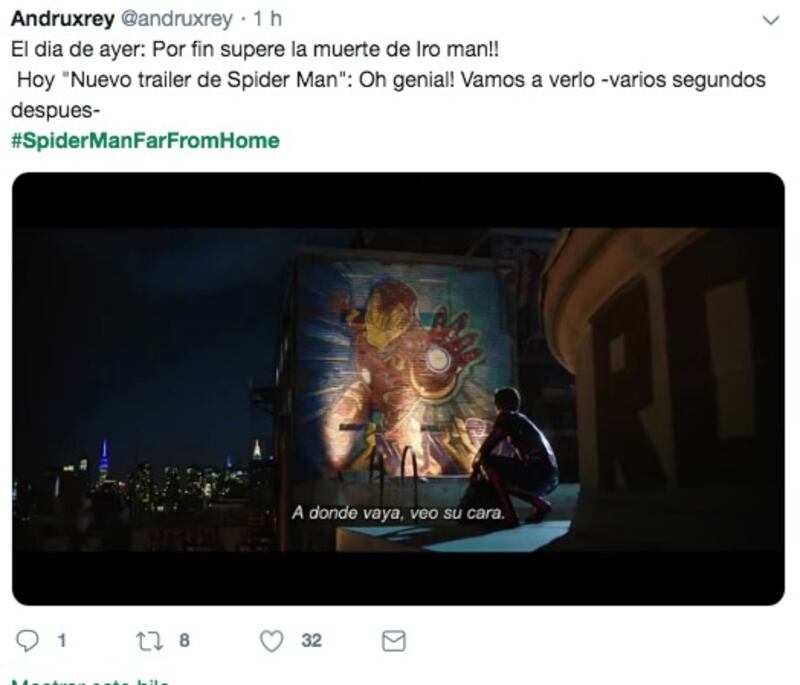Like the tweet with the heart icon
Viewport: 800px width, 685px height.
(x=271, y=641)
